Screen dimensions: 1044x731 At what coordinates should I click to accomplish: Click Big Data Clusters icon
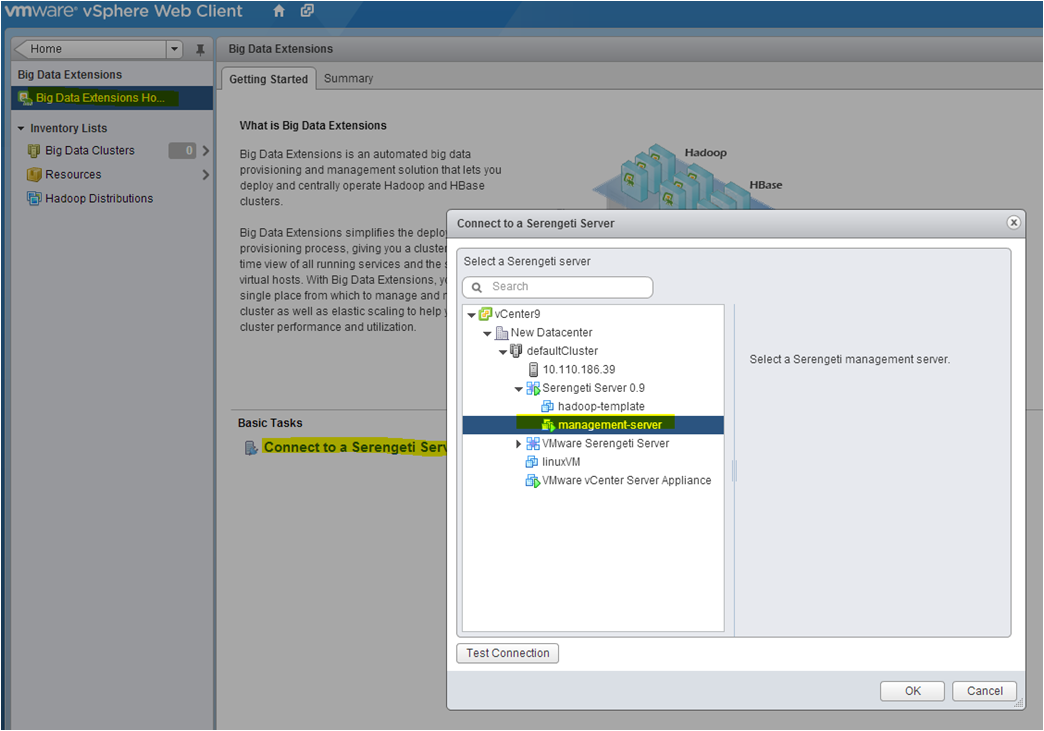33,151
